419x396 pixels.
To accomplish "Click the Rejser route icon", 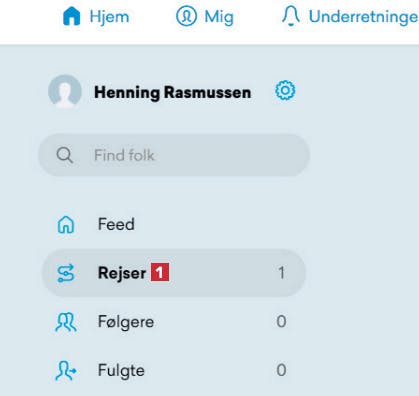I will click(x=66, y=273).
